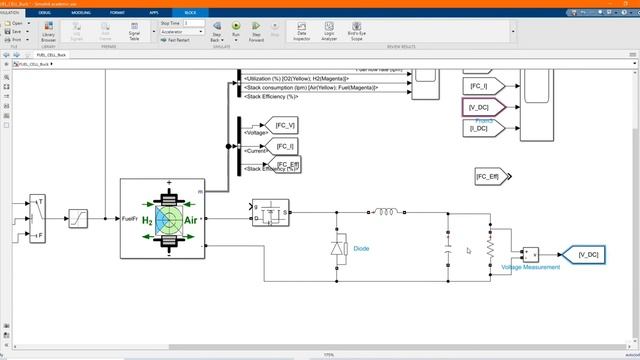Expand the Open dropdown arrow

pos(28,23)
